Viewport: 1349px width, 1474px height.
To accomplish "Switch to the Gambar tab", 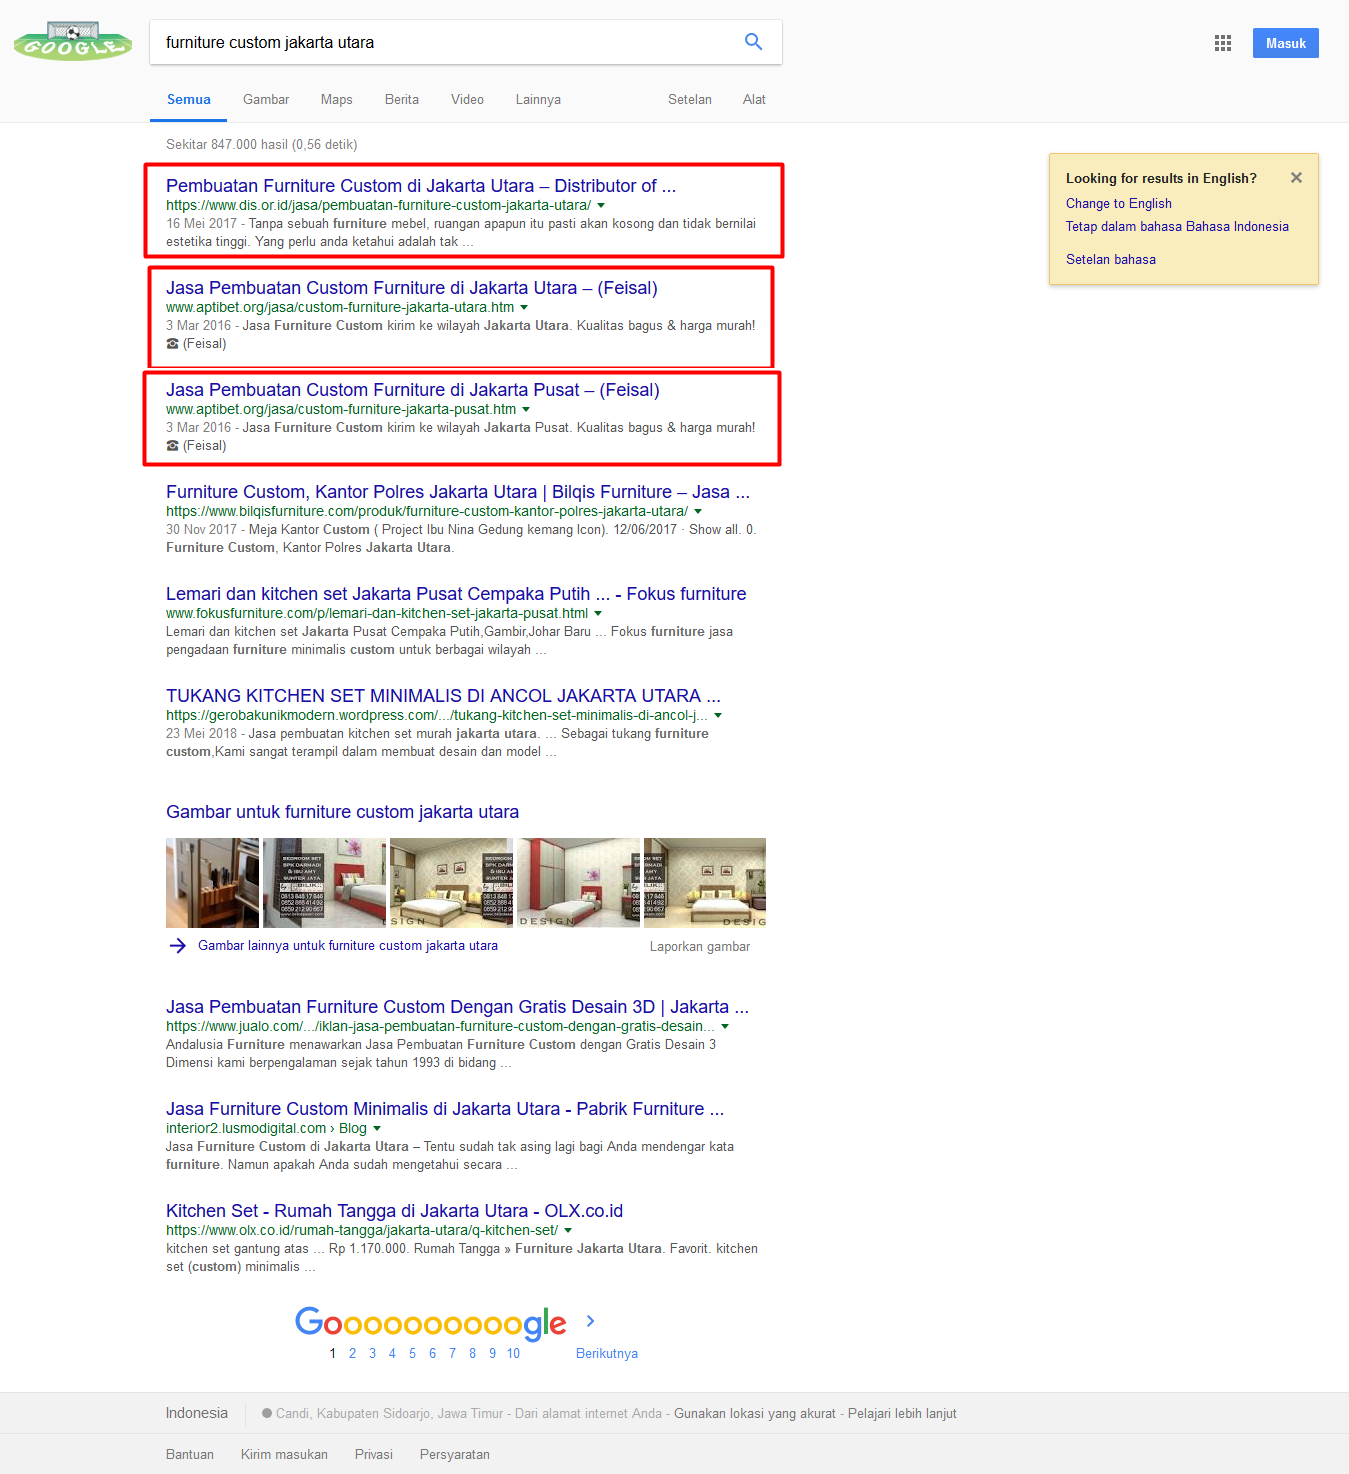I will click(x=266, y=100).
